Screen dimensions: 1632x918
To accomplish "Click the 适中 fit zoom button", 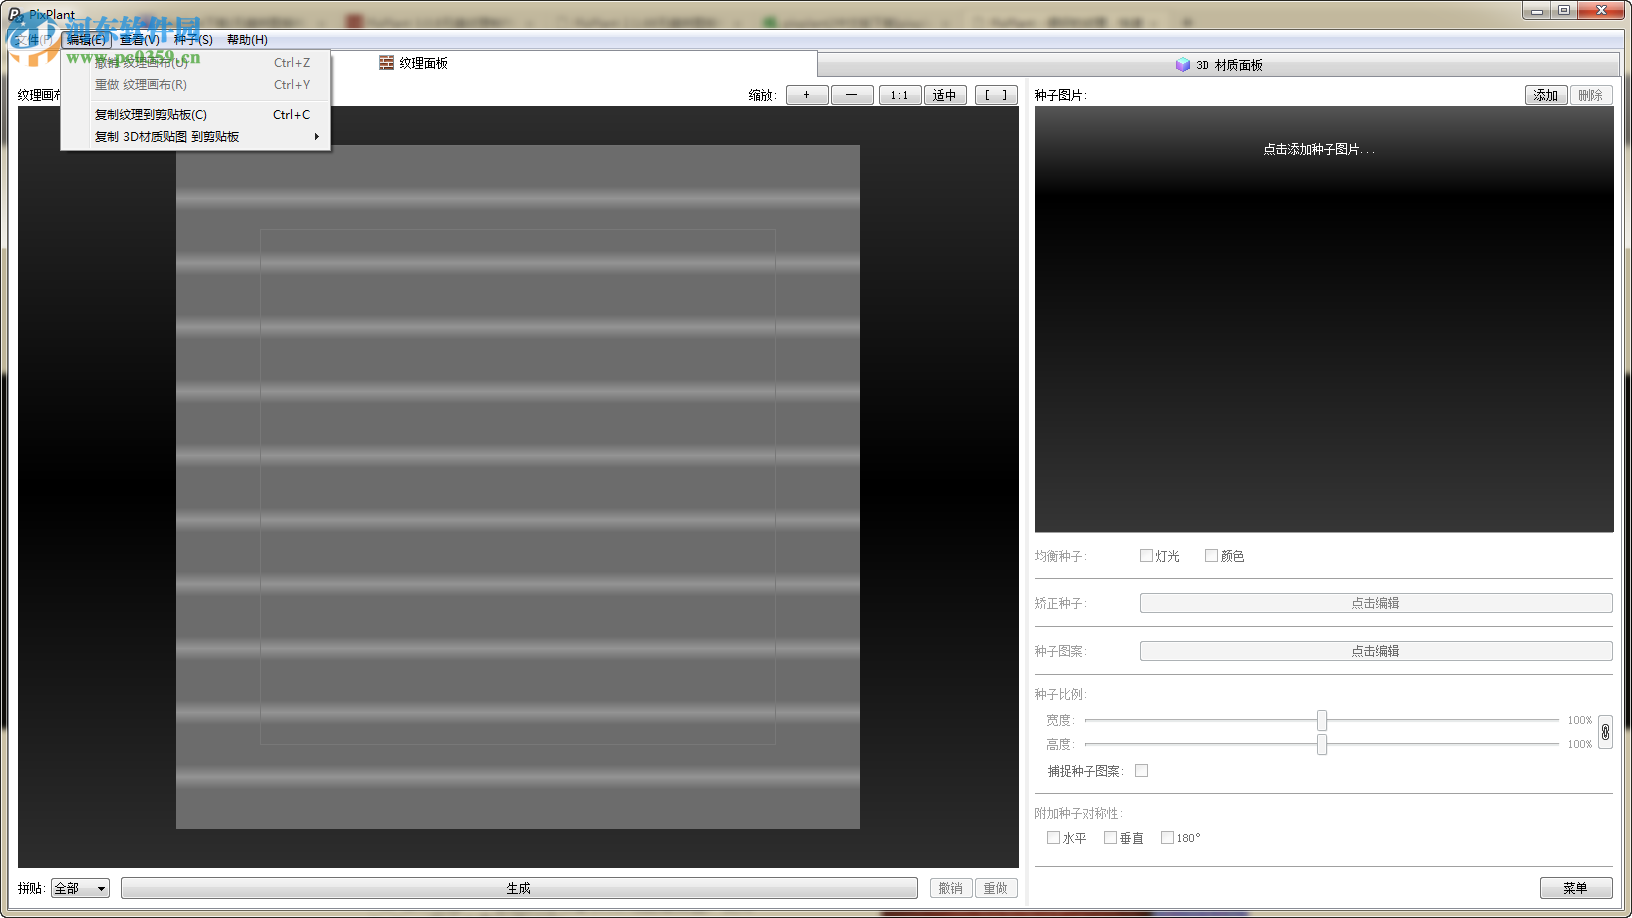I will coord(945,95).
